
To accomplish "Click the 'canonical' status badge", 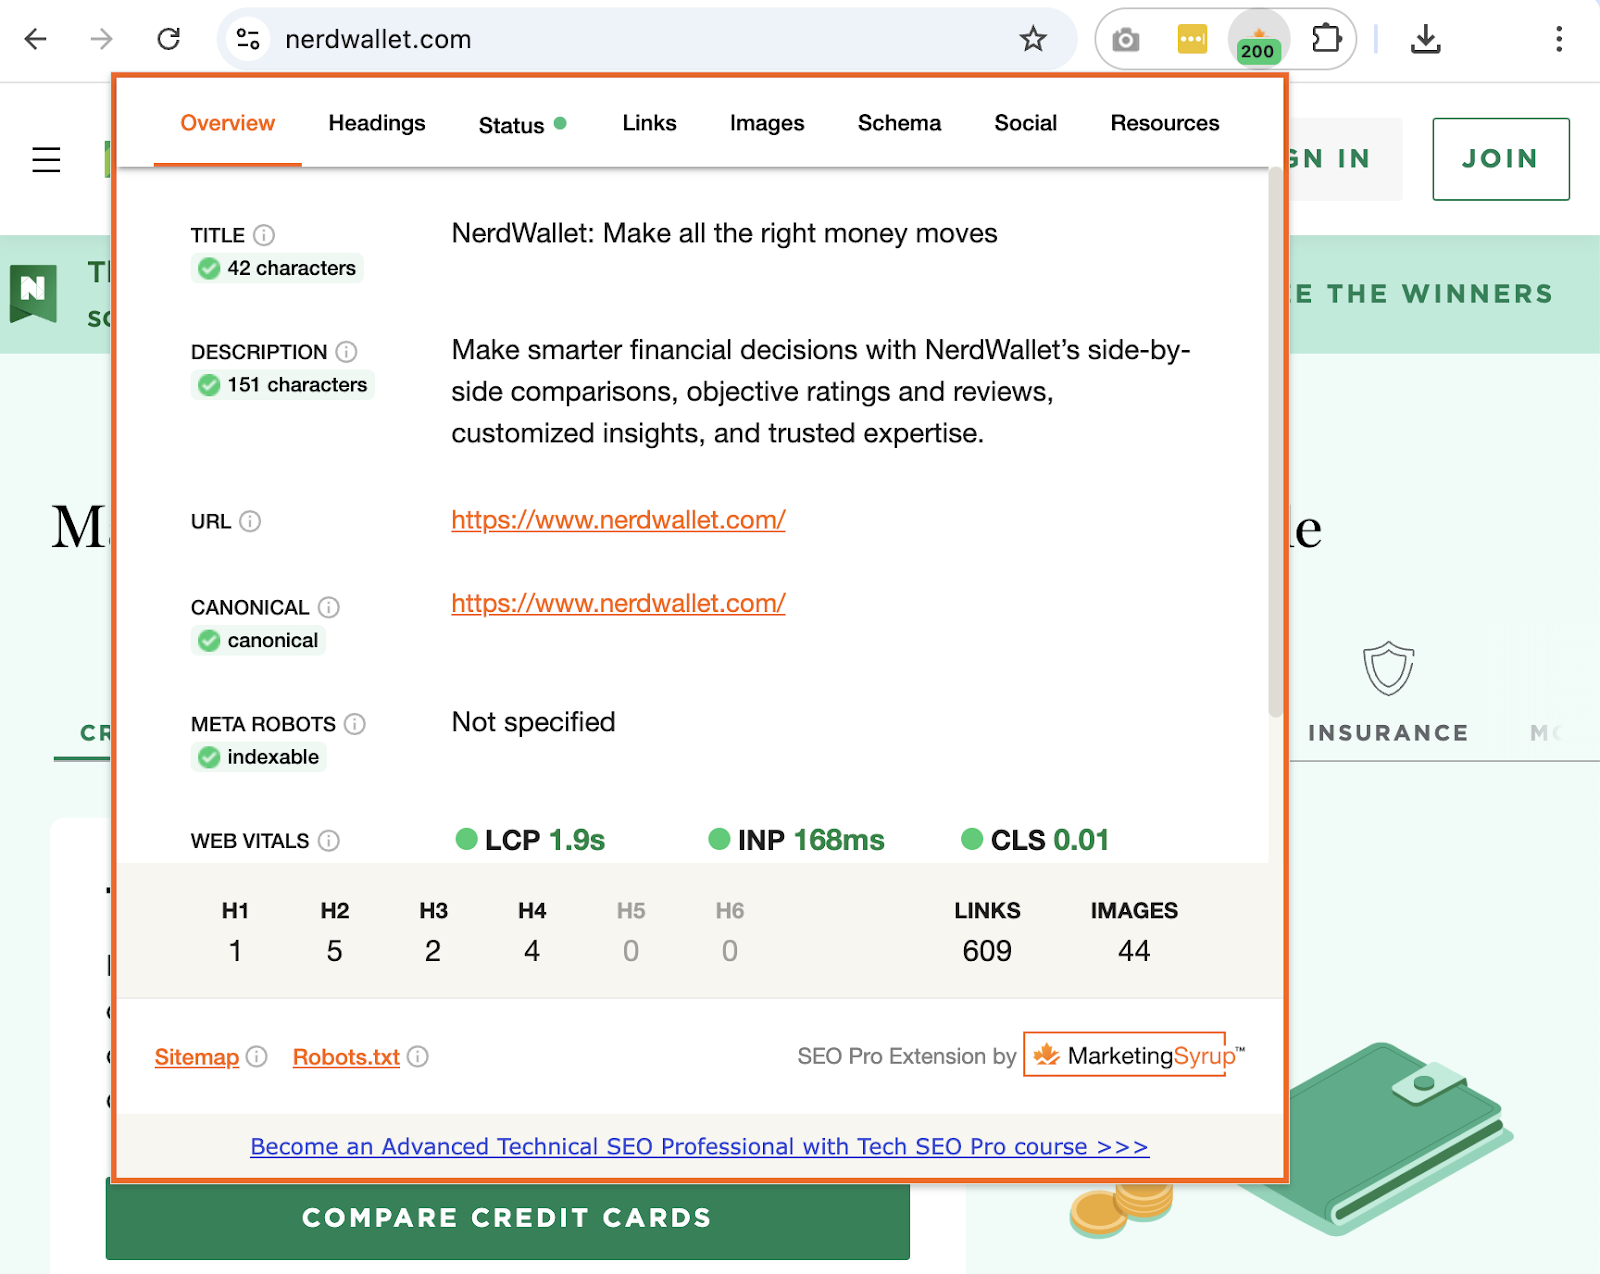I will [x=258, y=641].
